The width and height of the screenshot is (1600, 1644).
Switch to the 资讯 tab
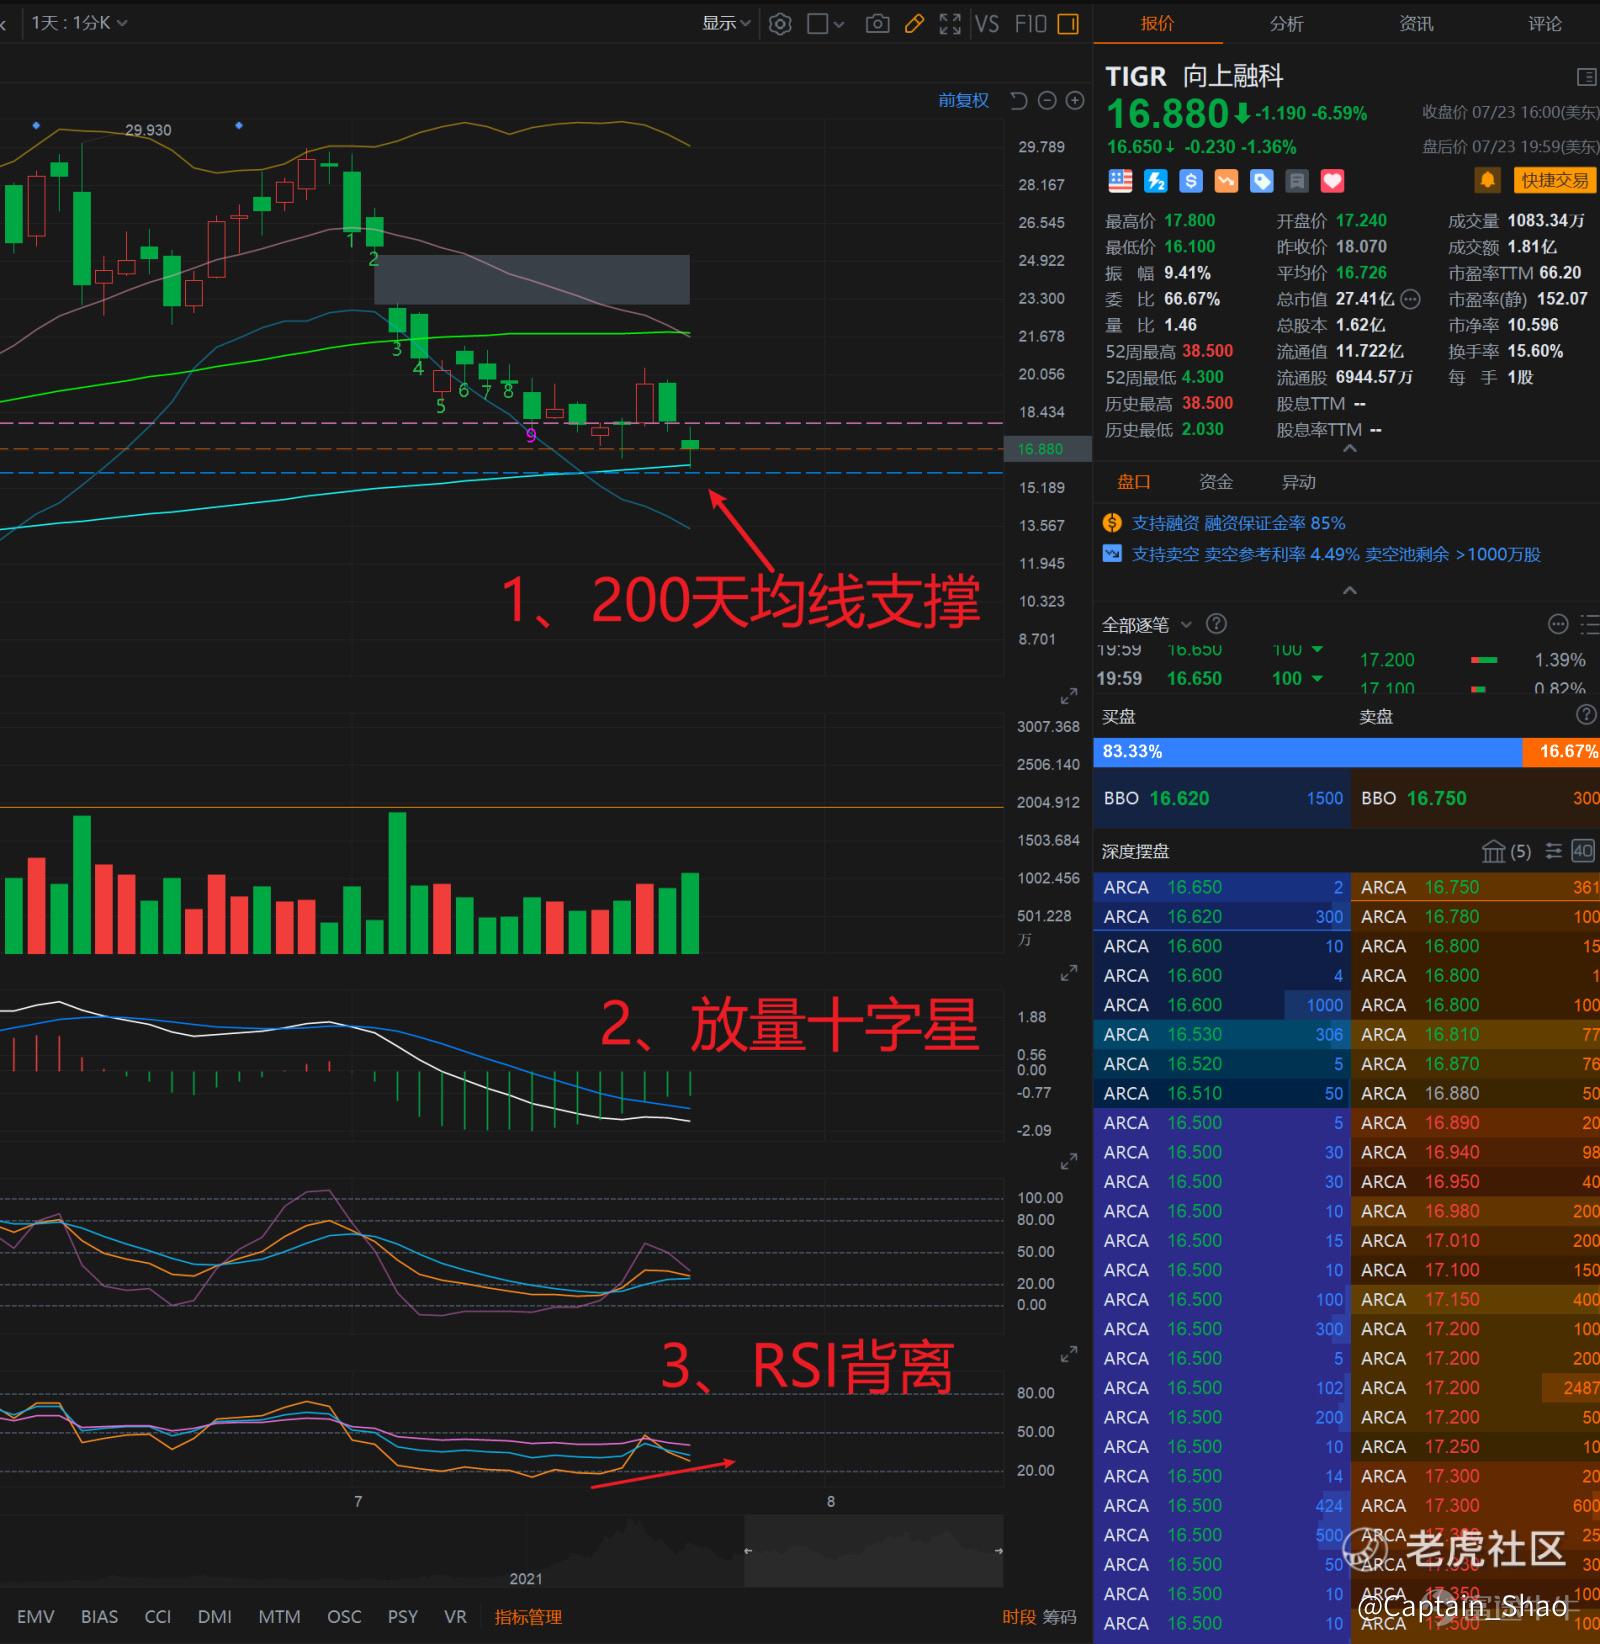pos(1415,24)
